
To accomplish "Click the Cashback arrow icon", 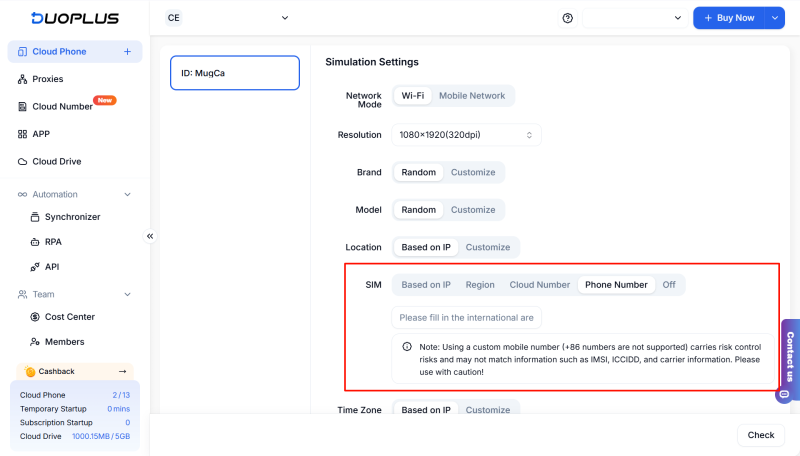I will [x=123, y=371].
